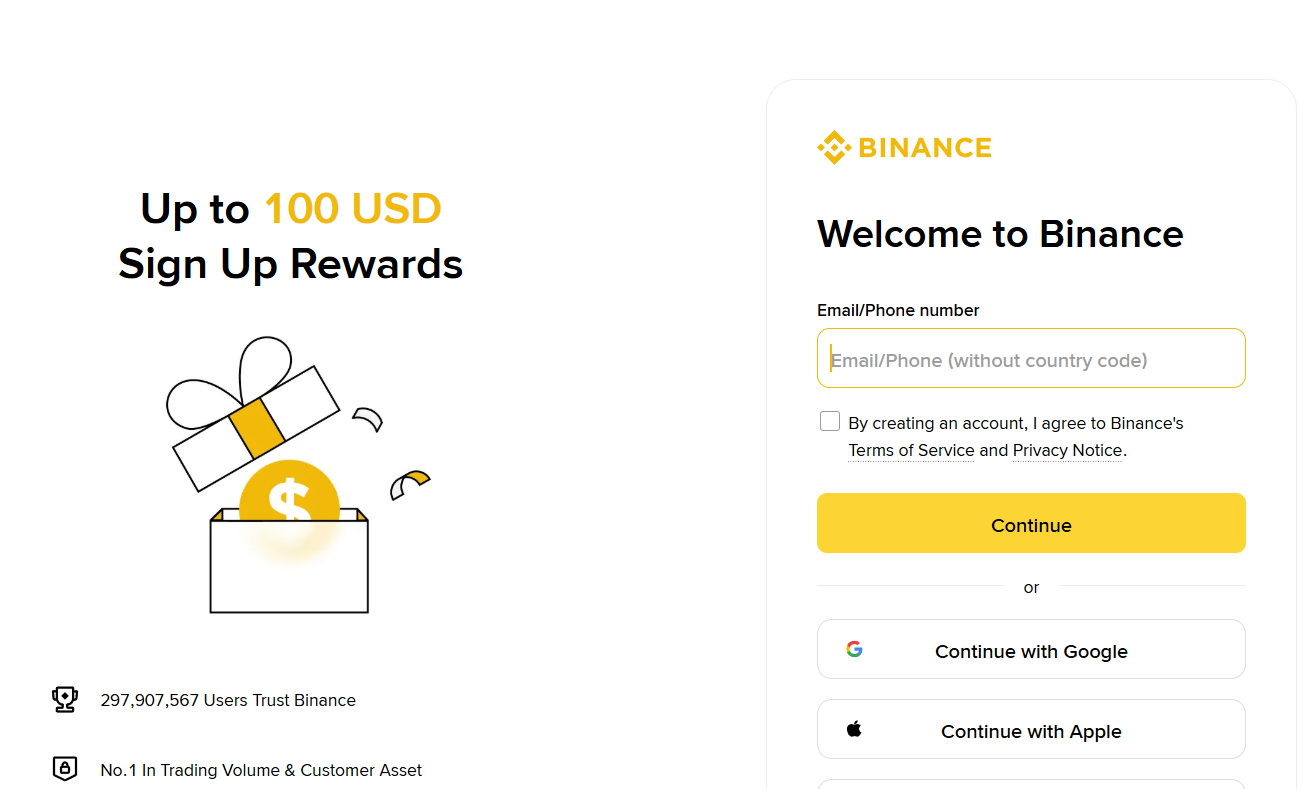This screenshot has width=1312, height=789.
Task: Click the trophy icon beside the user count
Action: (x=65, y=700)
